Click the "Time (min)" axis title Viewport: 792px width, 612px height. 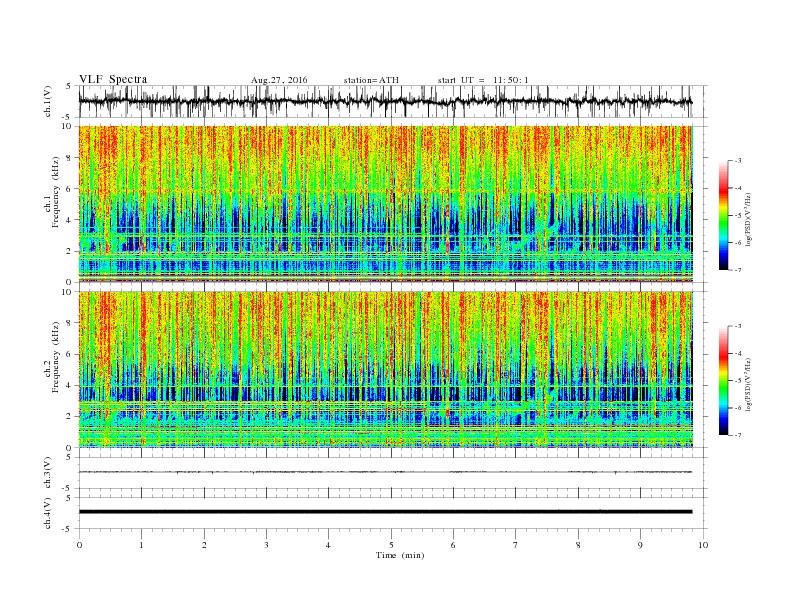[400, 555]
